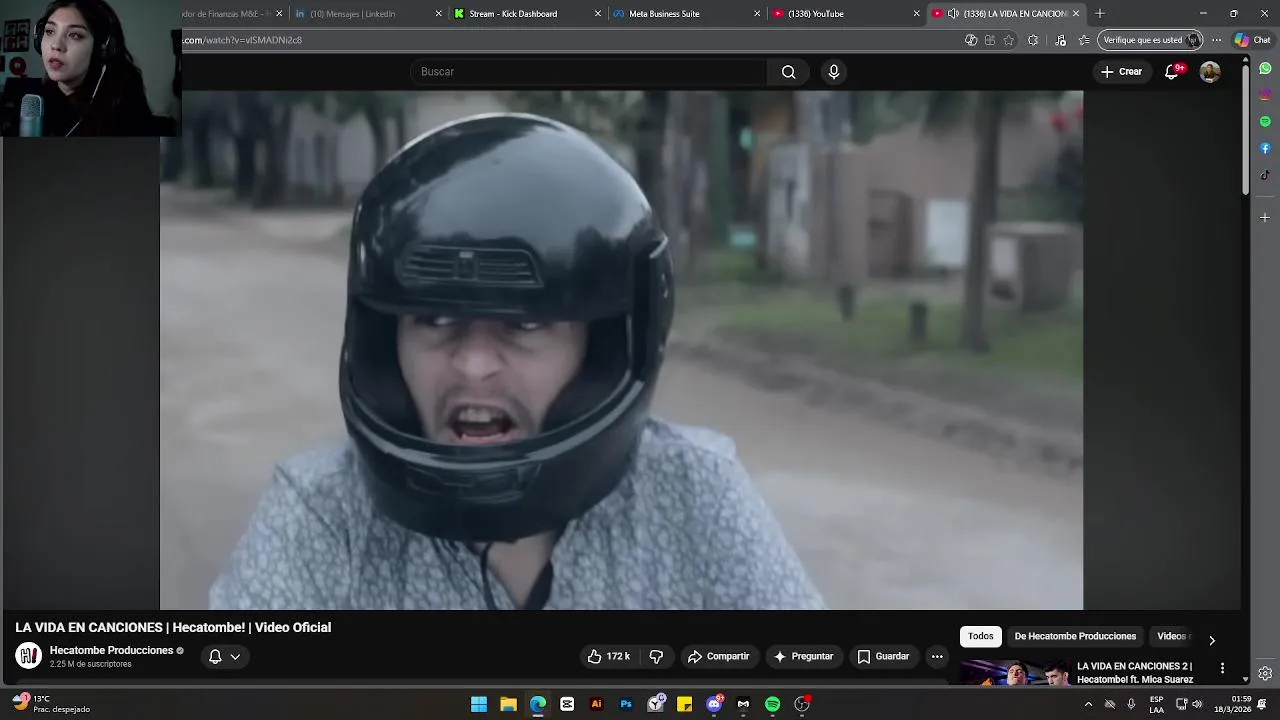This screenshot has height=720, width=1280.
Task: Mute the playing tab's speaker icon
Action: 953,14
